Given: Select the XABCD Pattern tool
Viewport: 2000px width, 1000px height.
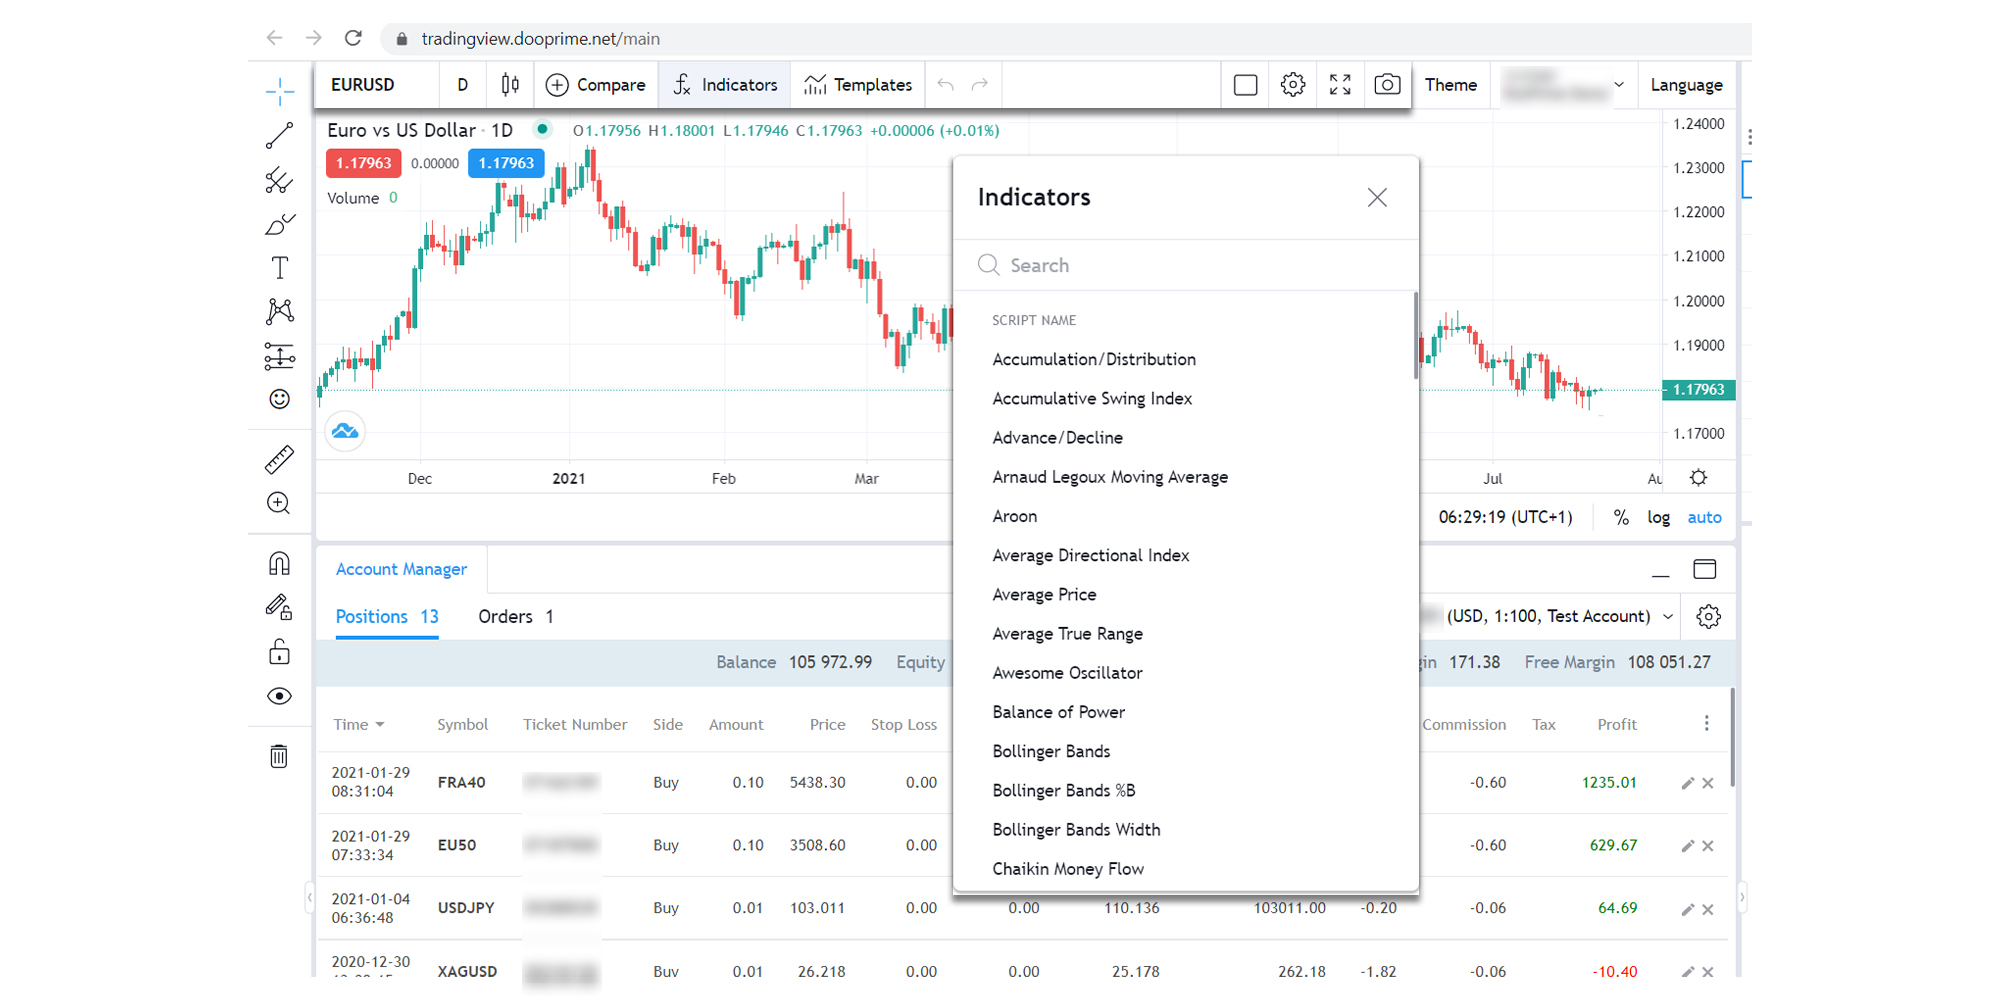Looking at the screenshot, I should coord(280,311).
